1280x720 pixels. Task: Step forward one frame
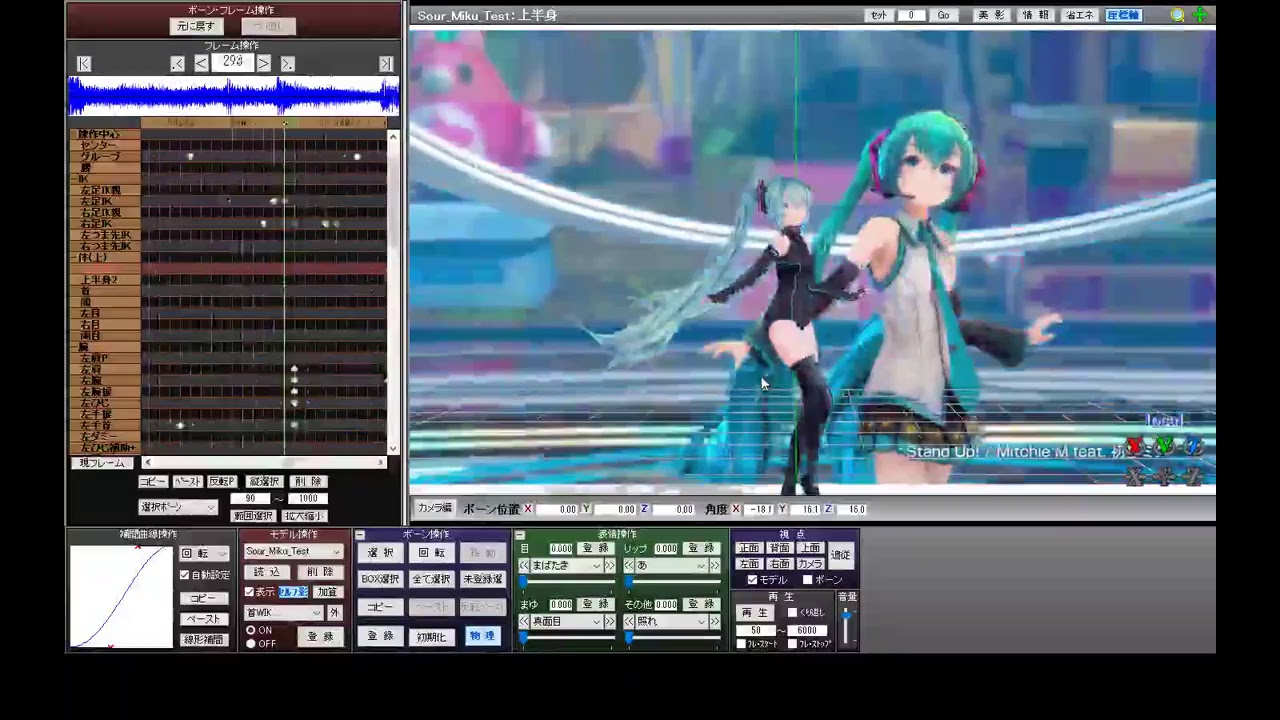[264, 64]
